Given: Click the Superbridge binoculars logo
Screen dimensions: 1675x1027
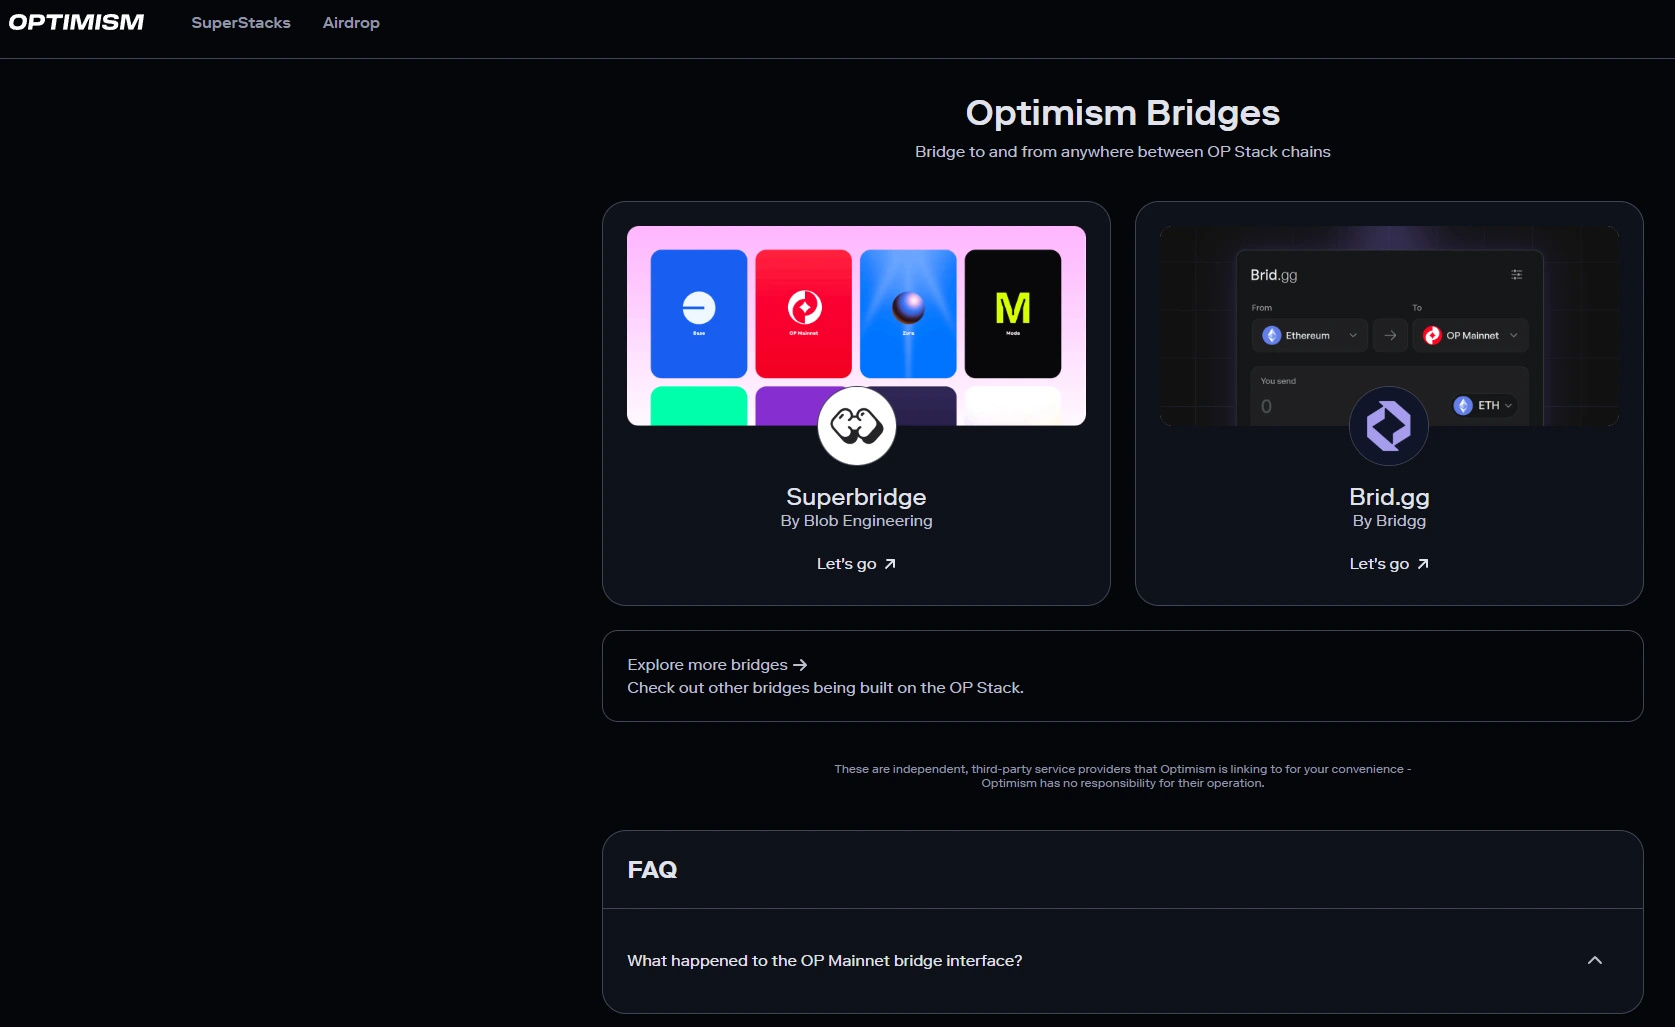Looking at the screenshot, I should click(856, 426).
